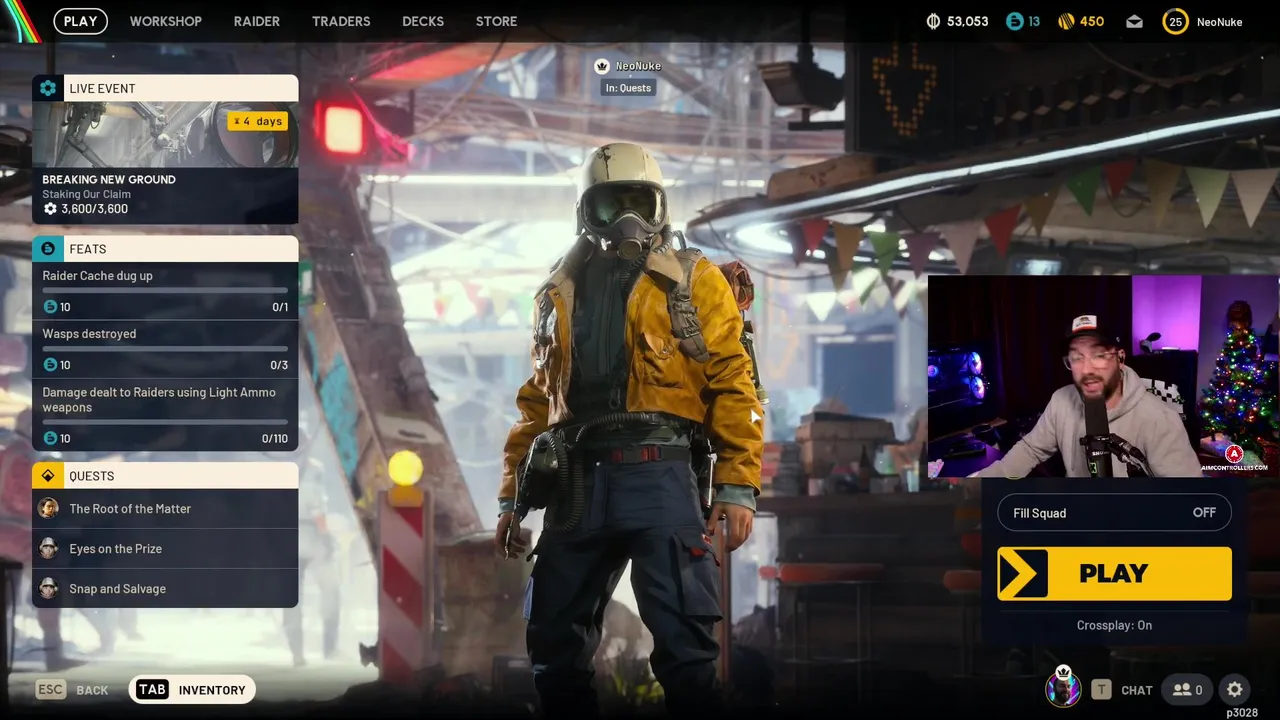
Task: Click the 0/3 Wasps counter
Action: click(x=279, y=365)
